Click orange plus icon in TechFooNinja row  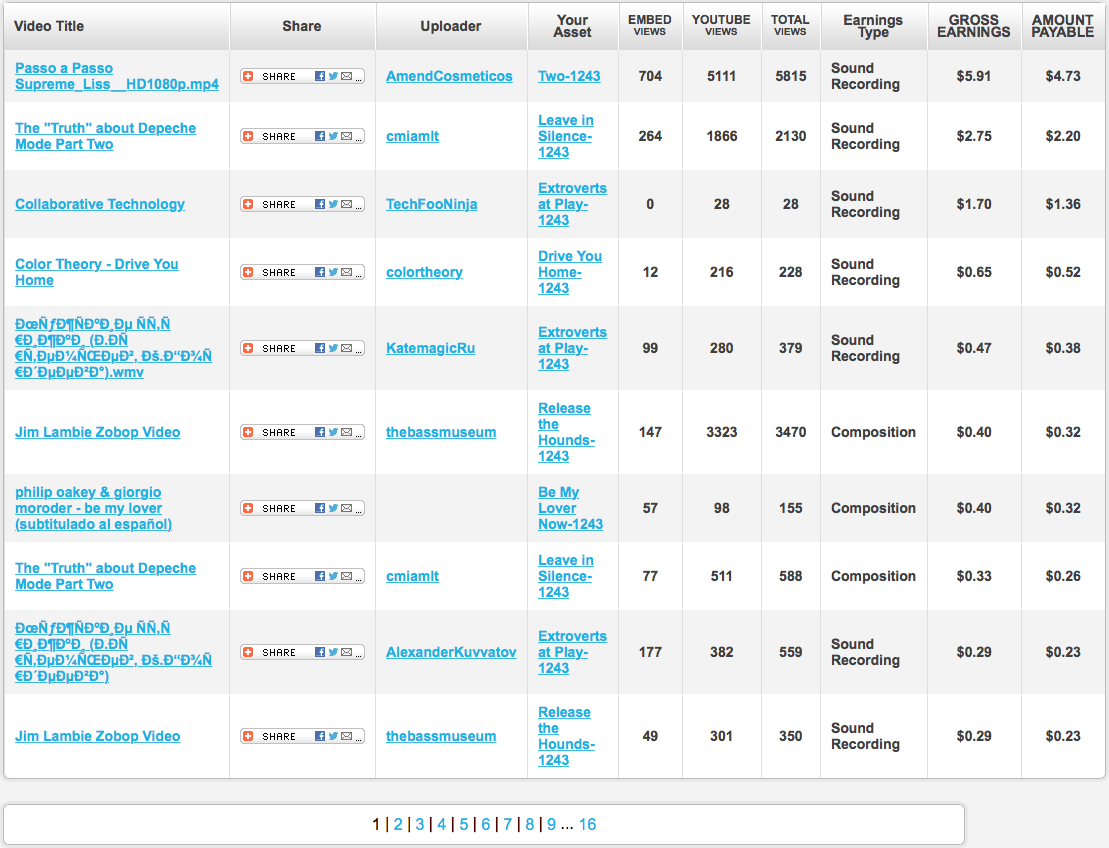(x=248, y=204)
